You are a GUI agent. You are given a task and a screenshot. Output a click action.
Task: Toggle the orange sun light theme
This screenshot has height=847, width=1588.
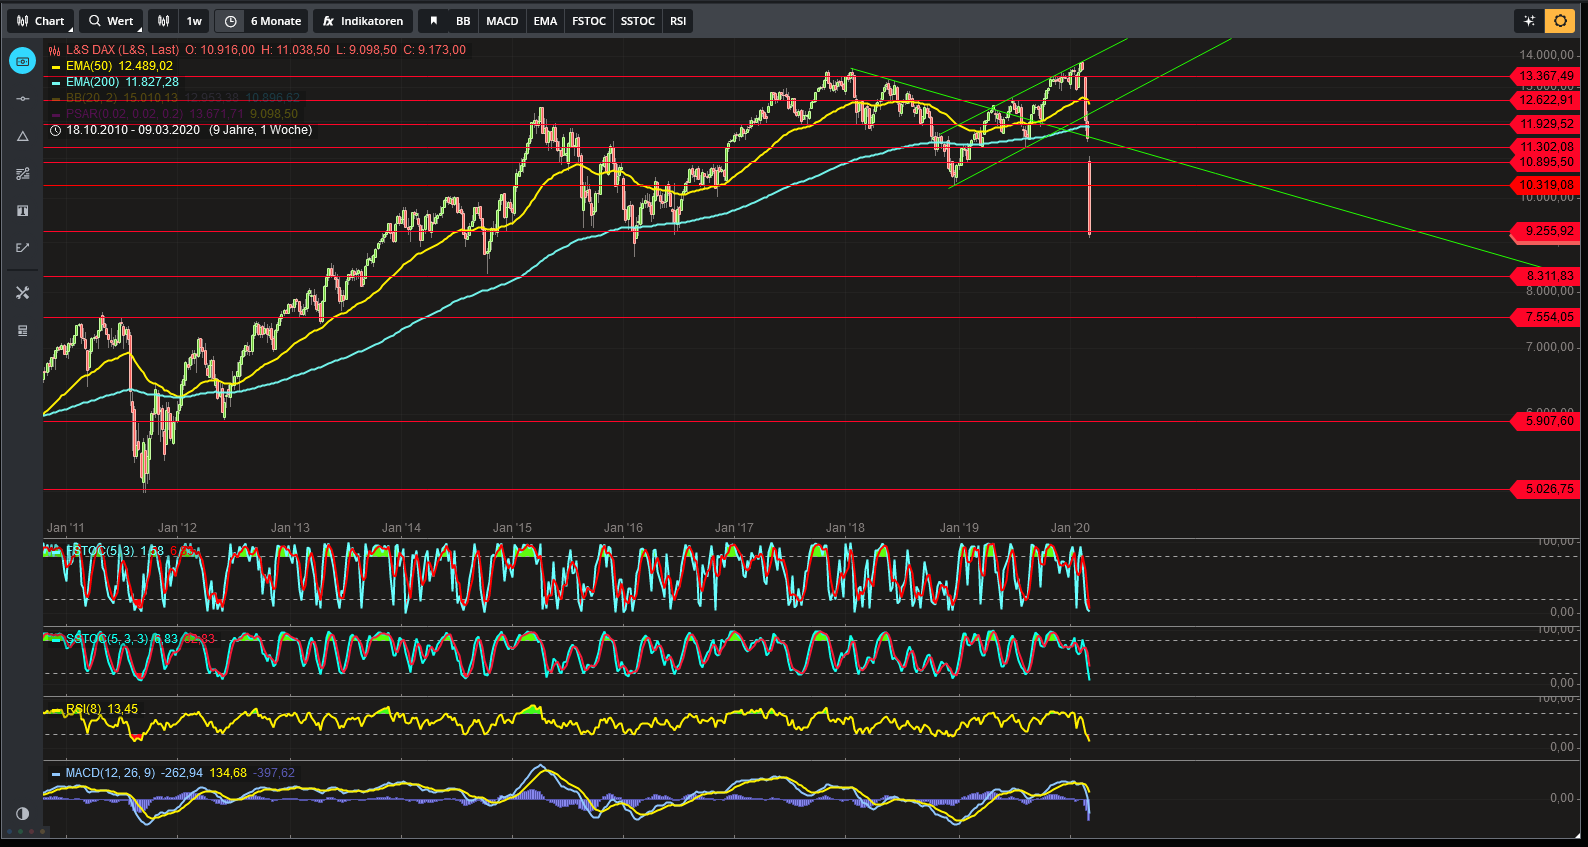point(1559,21)
